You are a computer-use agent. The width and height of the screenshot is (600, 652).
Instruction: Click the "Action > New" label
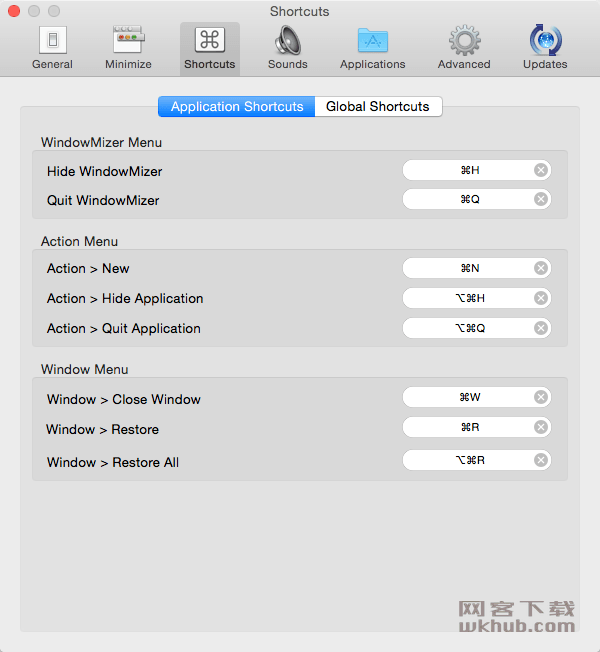click(x=88, y=269)
